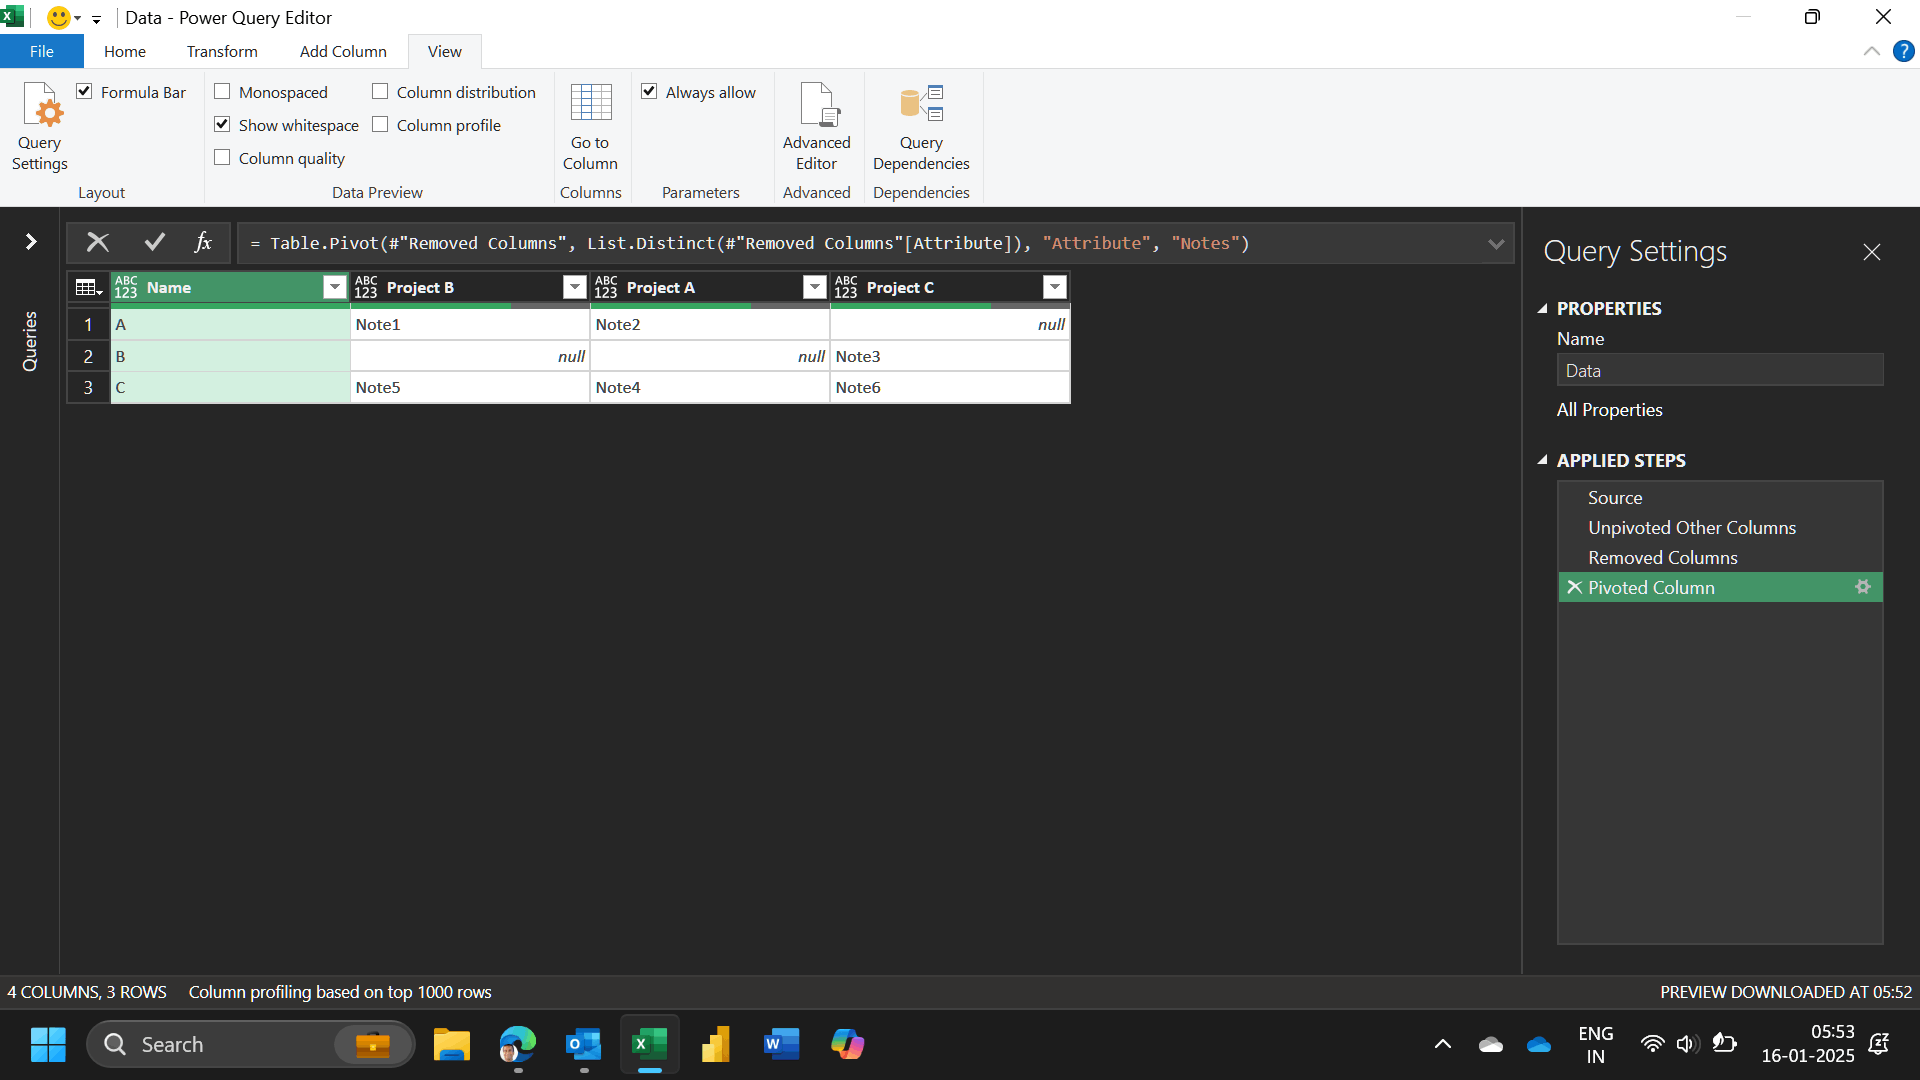1920x1080 pixels.
Task: Open Project B column filter dropdown
Action: point(574,288)
